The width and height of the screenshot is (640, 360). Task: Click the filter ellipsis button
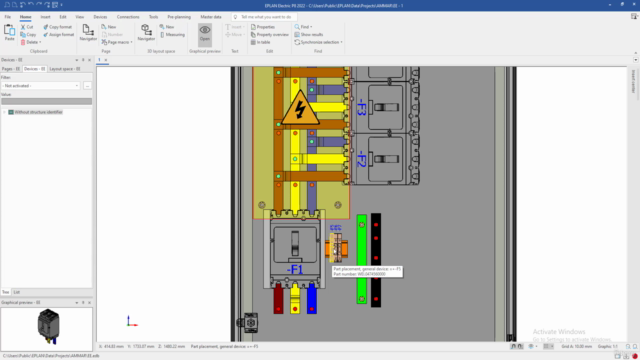point(87,86)
